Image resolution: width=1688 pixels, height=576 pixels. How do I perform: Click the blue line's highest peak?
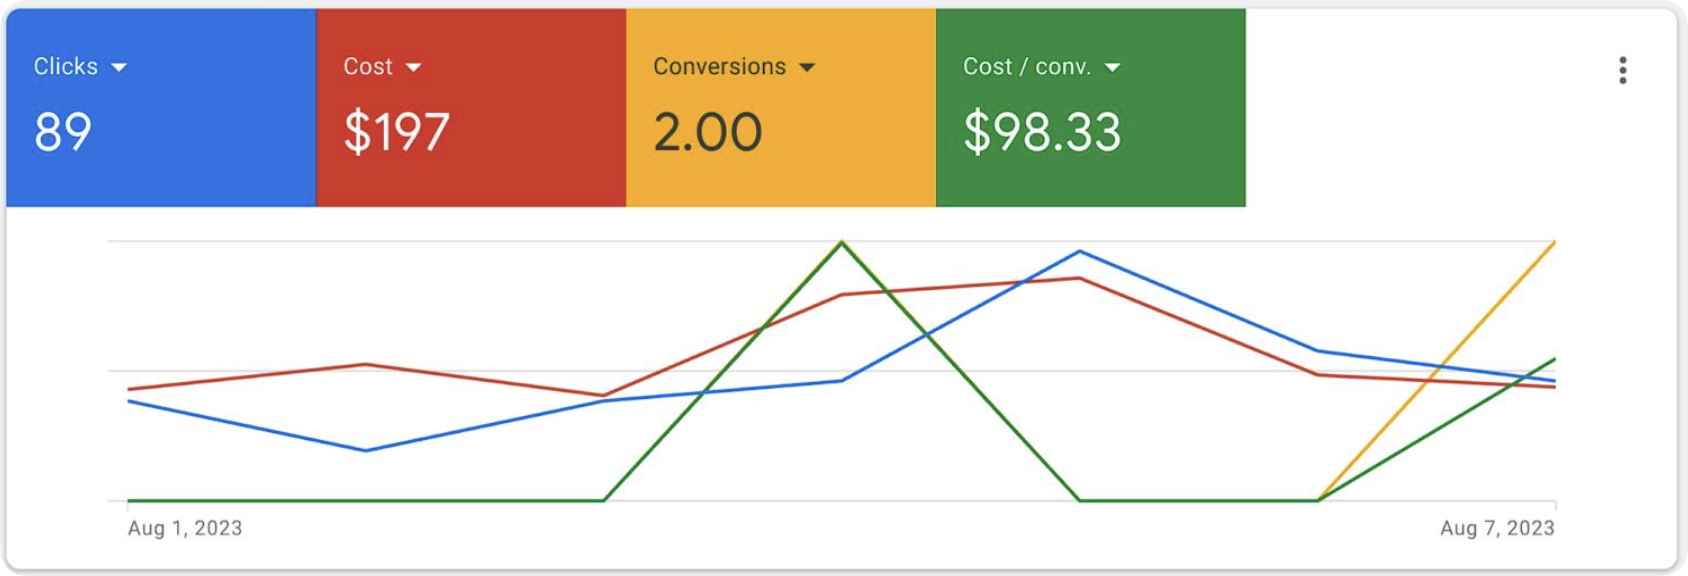coord(1080,251)
